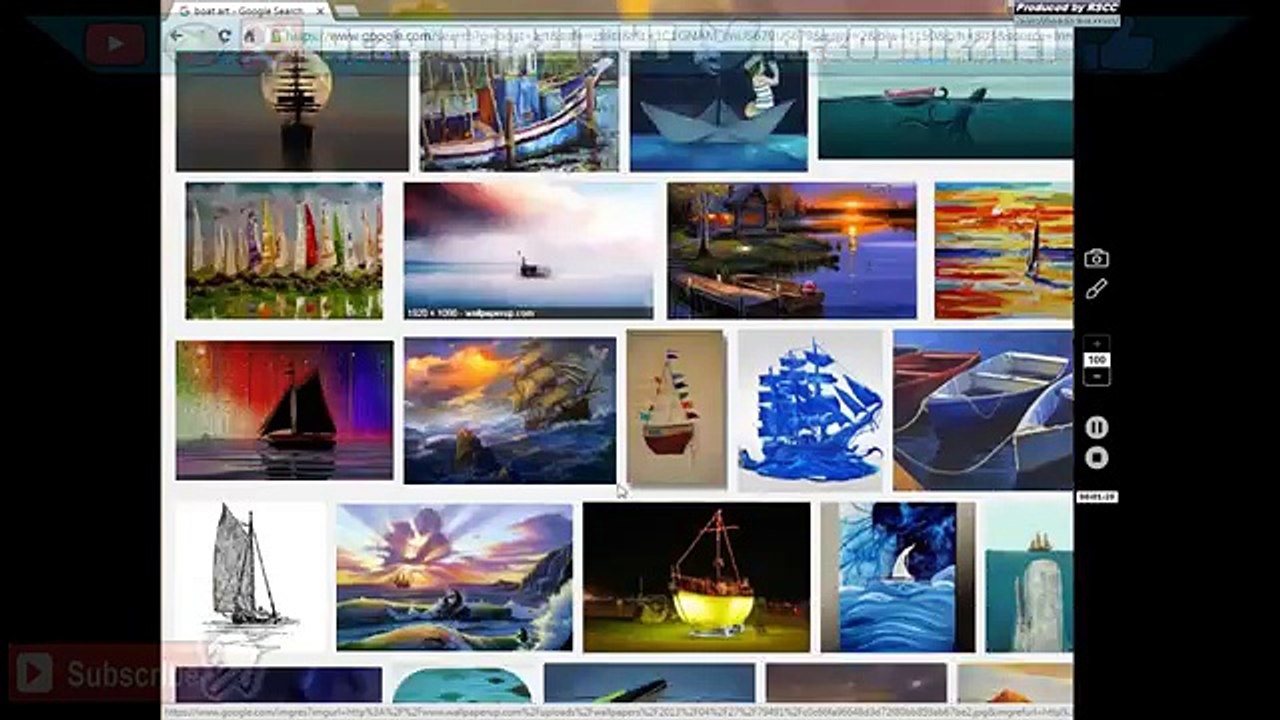
Task: Click the minus button below the 100 value
Action: (x=1097, y=376)
